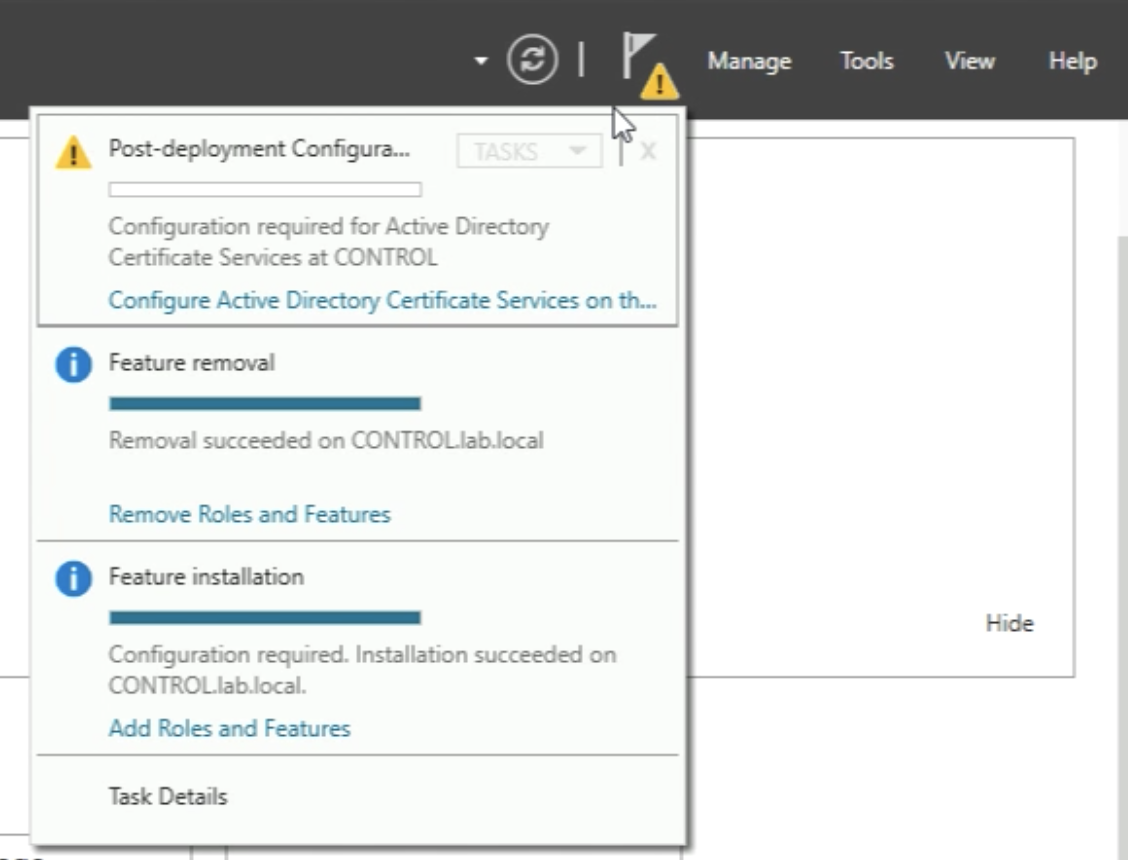Image resolution: width=1128 pixels, height=860 pixels.
Task: Click the notifications flag icon
Action: pyautogui.click(x=640, y=60)
